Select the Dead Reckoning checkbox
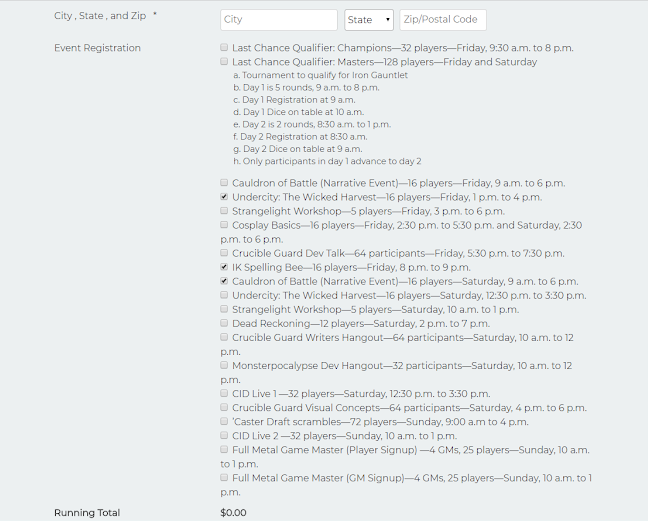 click(x=224, y=324)
